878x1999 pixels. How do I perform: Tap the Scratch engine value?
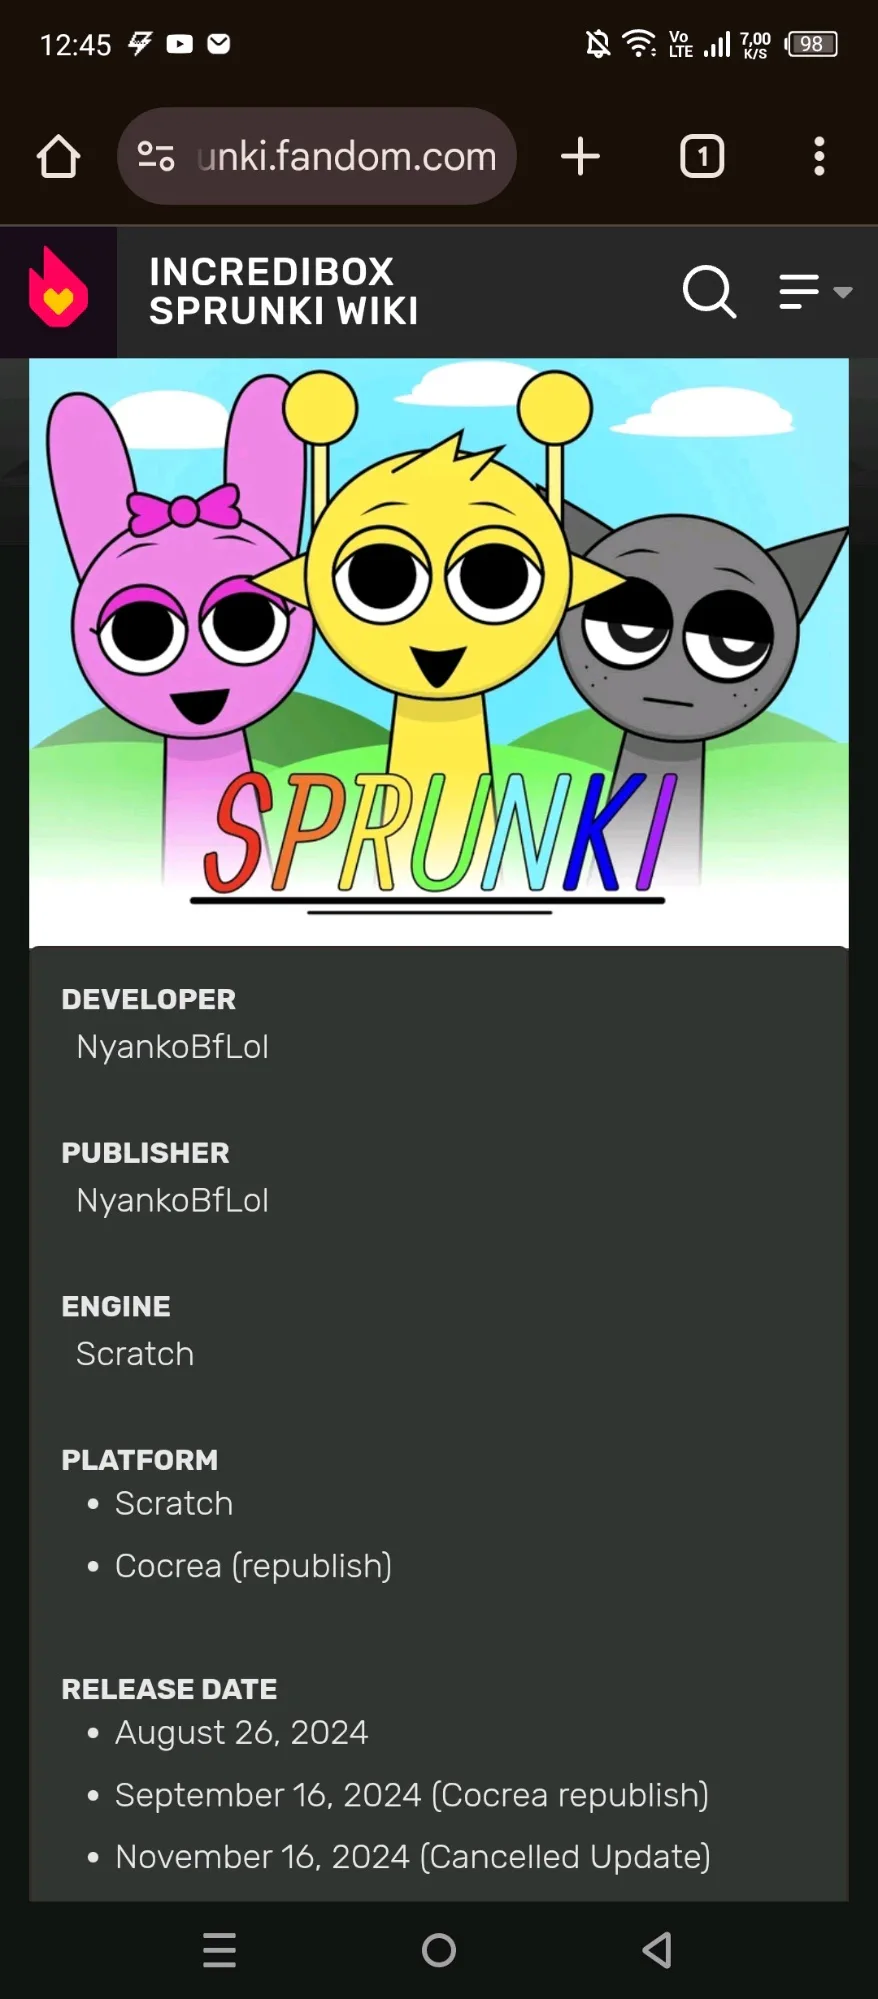[x=135, y=1354]
